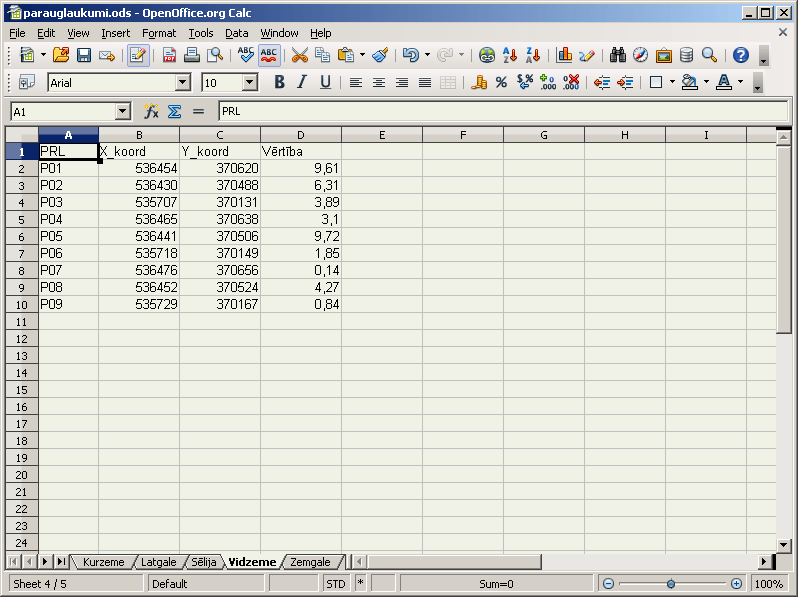
Task: Run the Spelling check icon
Action: [245, 55]
